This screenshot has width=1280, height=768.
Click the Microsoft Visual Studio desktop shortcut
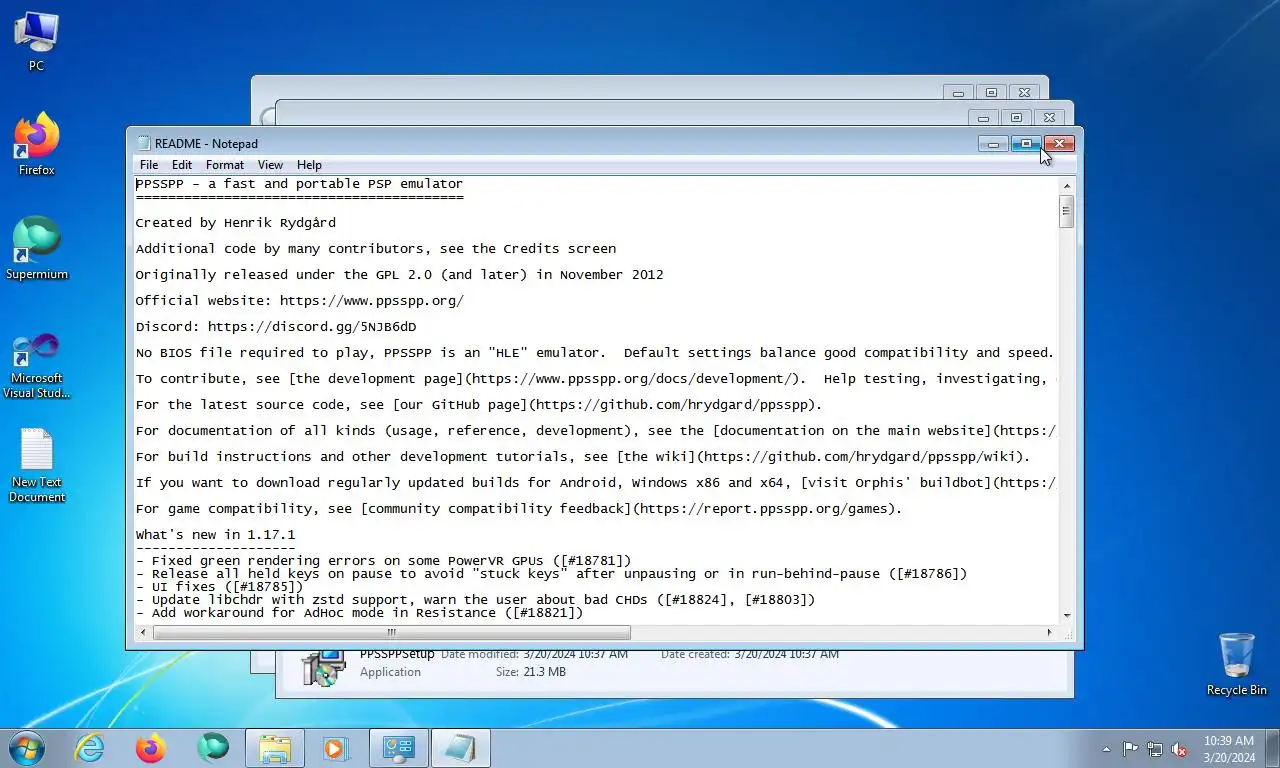tap(37, 366)
